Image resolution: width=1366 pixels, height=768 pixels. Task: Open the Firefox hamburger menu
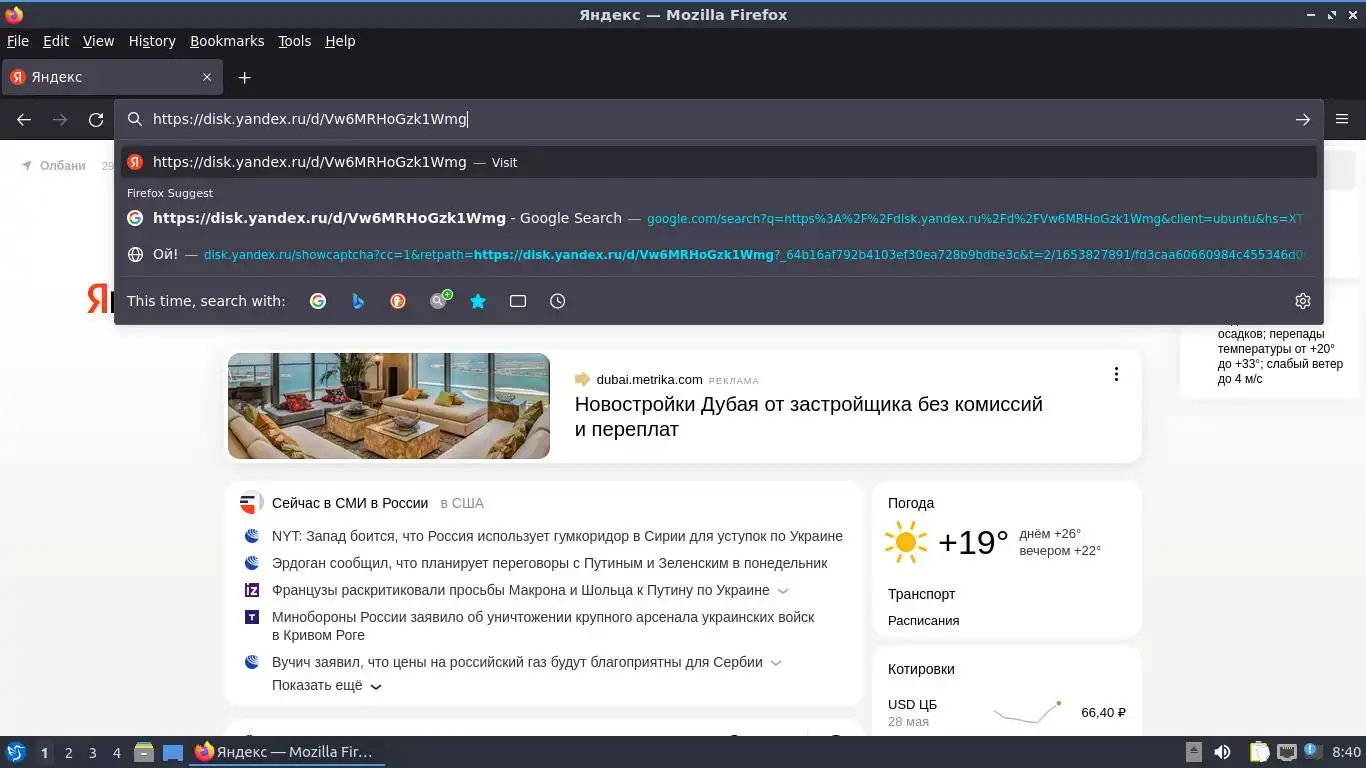(x=1342, y=119)
